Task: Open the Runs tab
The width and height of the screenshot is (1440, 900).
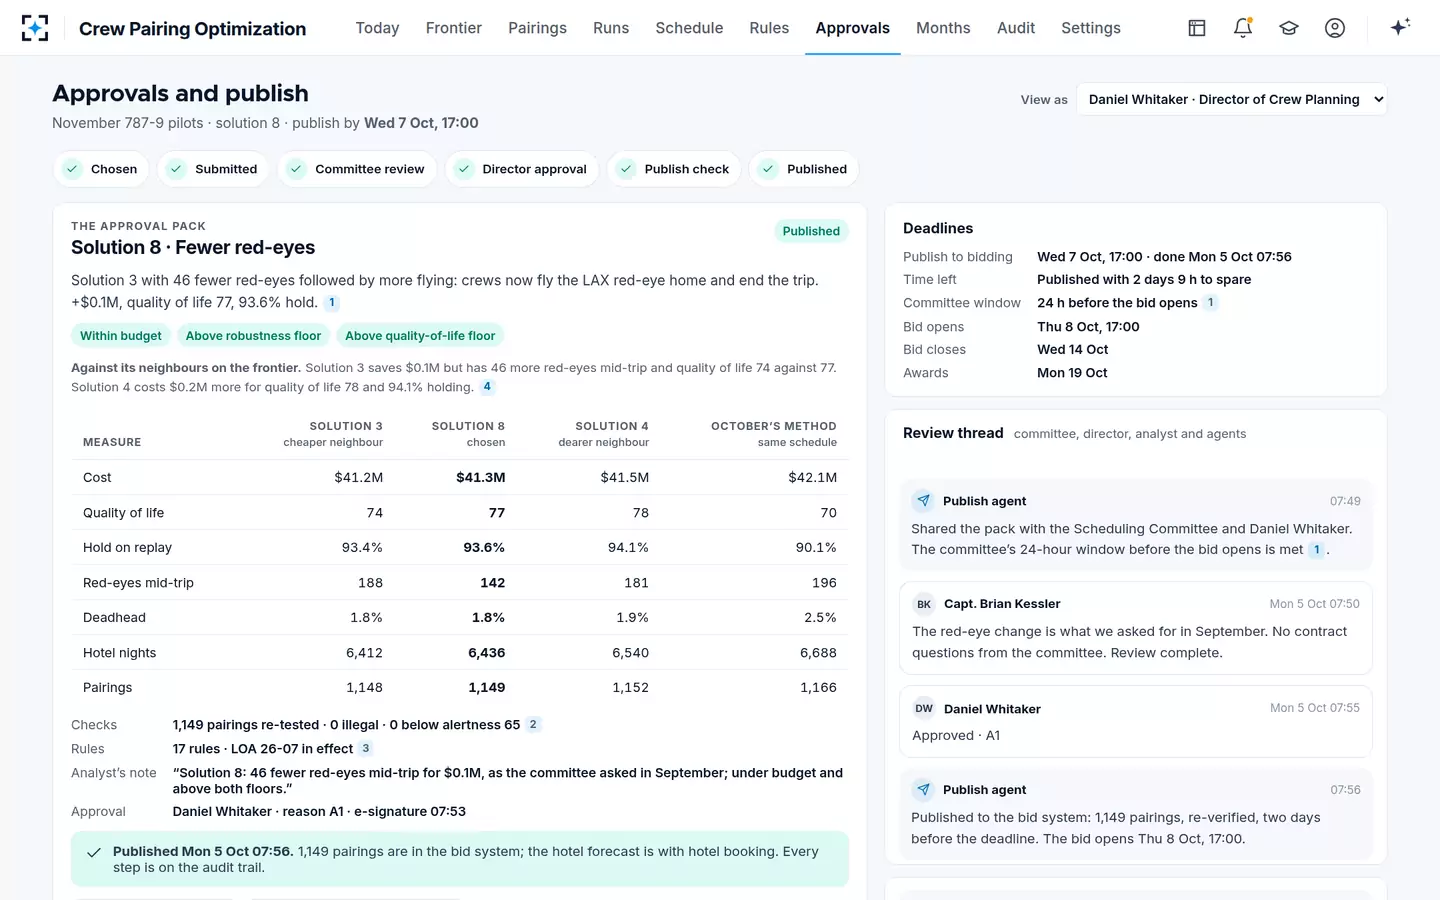Action: pyautogui.click(x=611, y=28)
